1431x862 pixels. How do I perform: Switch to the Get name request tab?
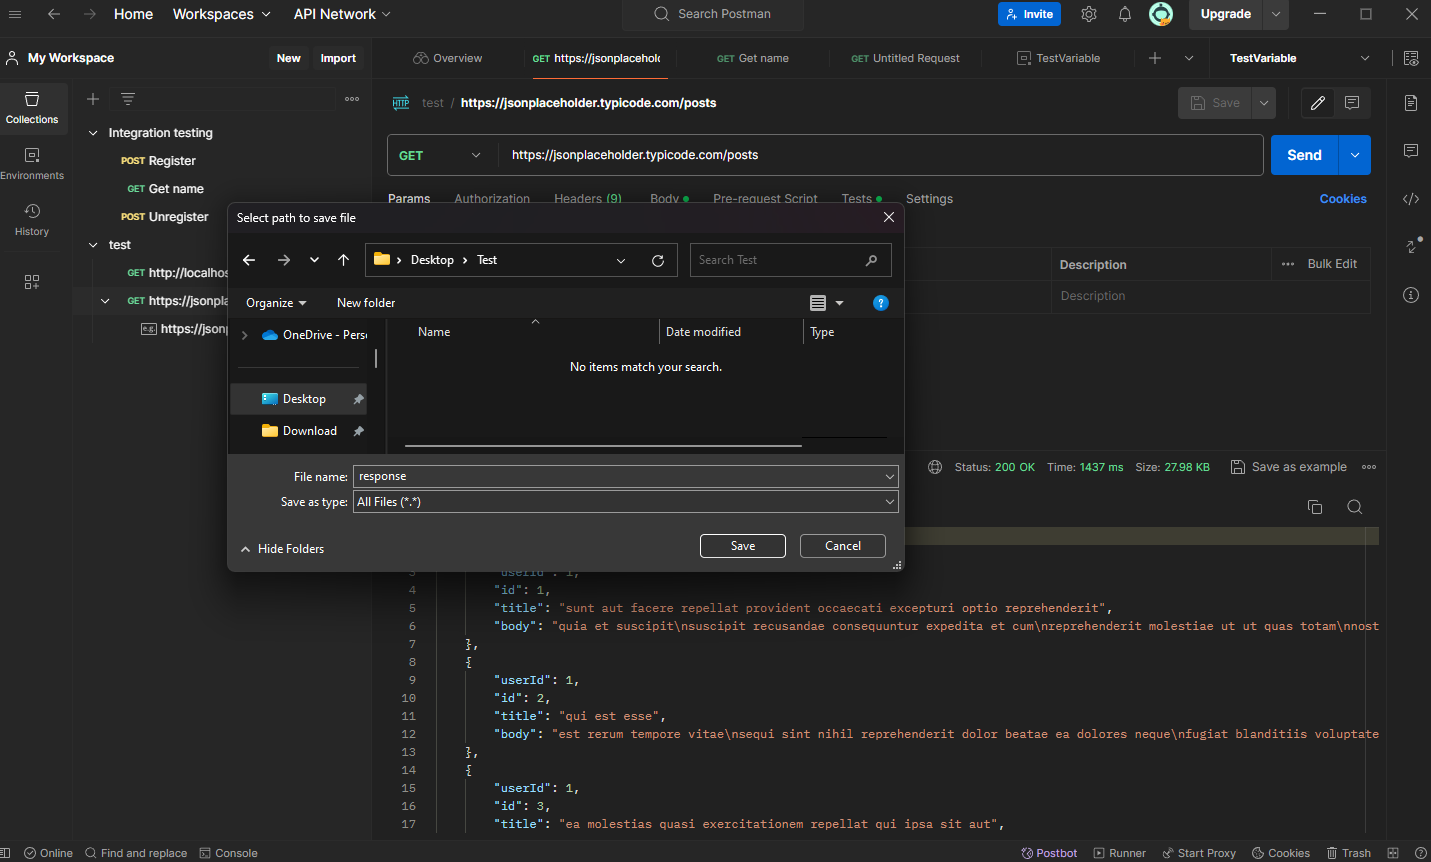752,58
